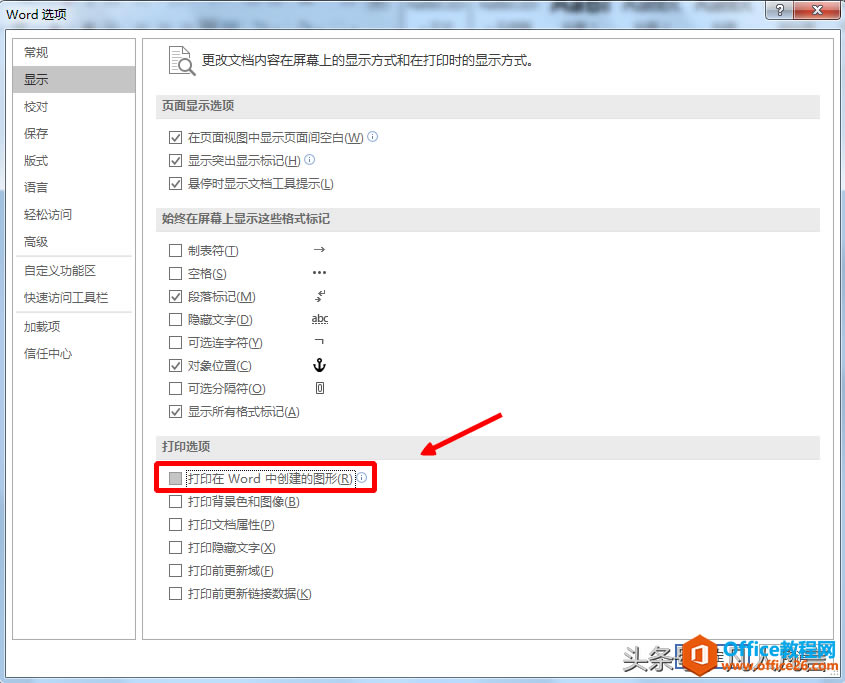Check 打印前更新域 checkbox

[x=175, y=570]
